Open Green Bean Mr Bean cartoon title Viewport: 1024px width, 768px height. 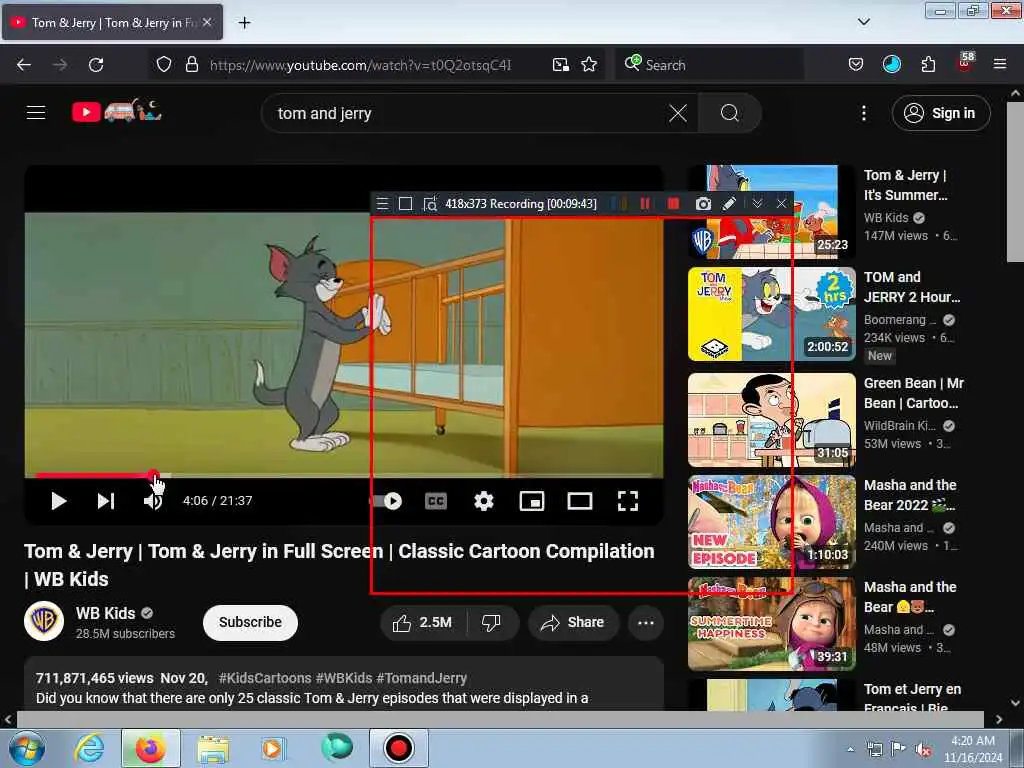tap(914, 393)
